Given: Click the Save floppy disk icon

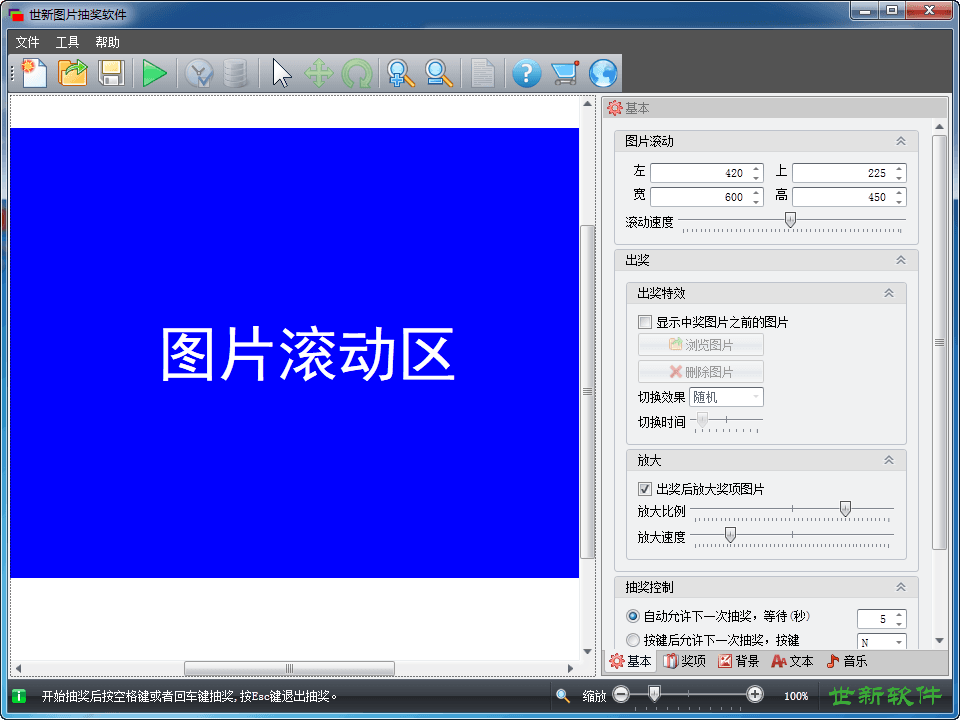Looking at the screenshot, I should pyautogui.click(x=111, y=73).
